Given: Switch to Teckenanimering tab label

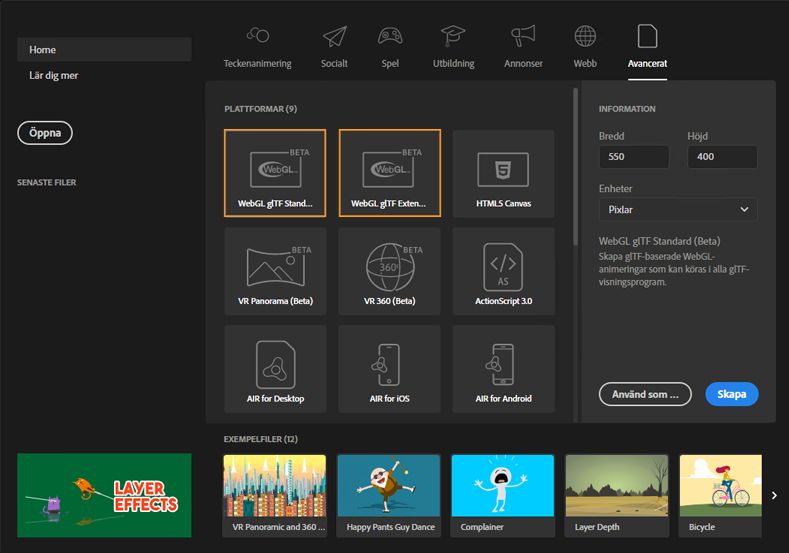Looking at the screenshot, I should [x=258, y=63].
